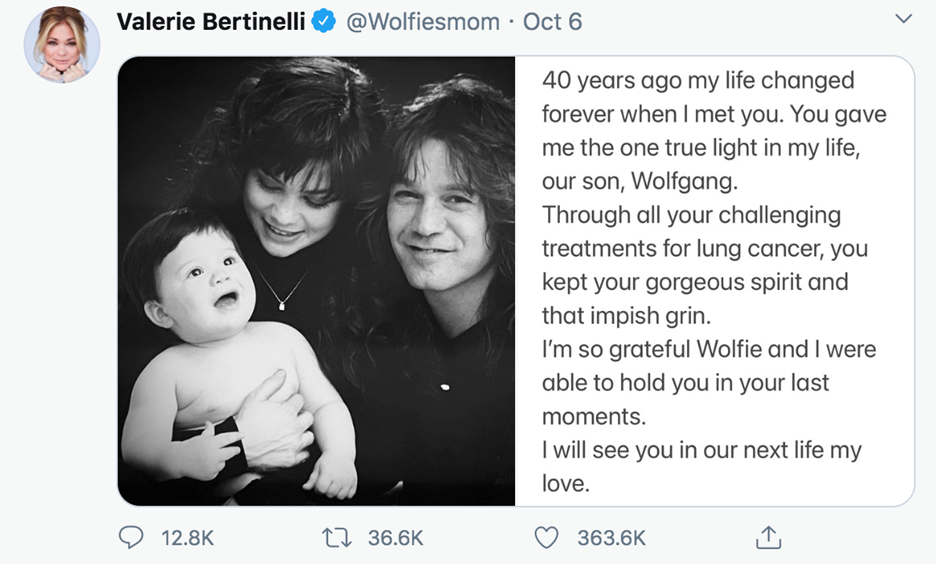Open the profile avatar picture
Image resolution: width=936 pixels, height=564 pixels.
point(62,46)
